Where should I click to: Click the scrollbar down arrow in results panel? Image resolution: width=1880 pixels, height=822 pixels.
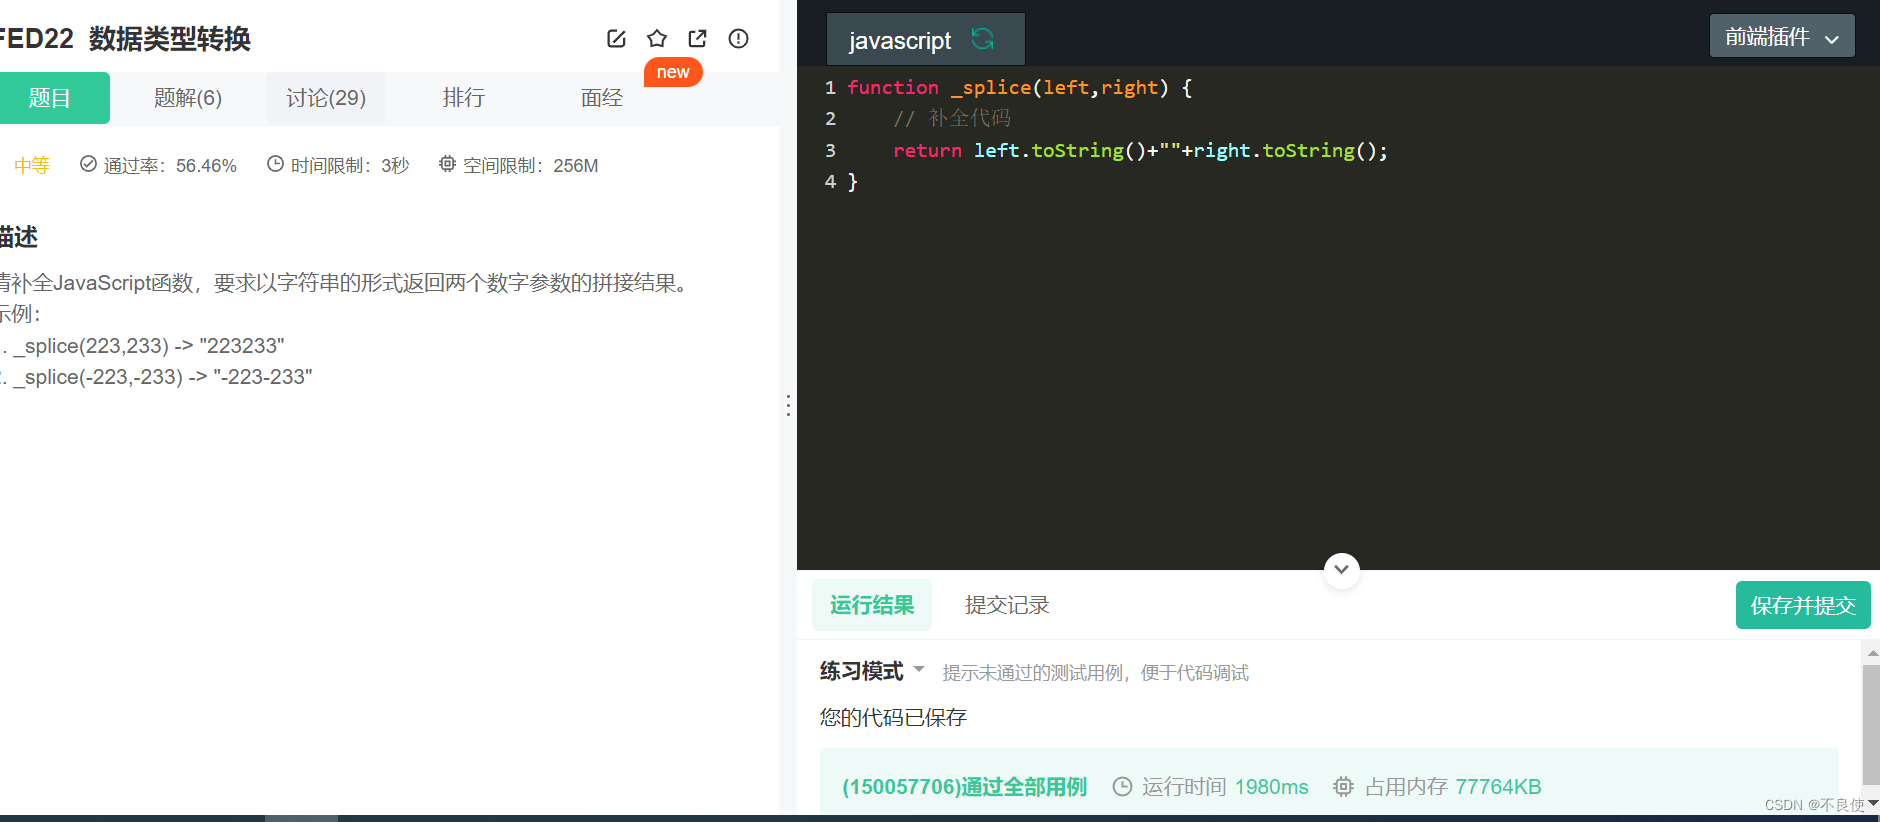tap(1872, 802)
